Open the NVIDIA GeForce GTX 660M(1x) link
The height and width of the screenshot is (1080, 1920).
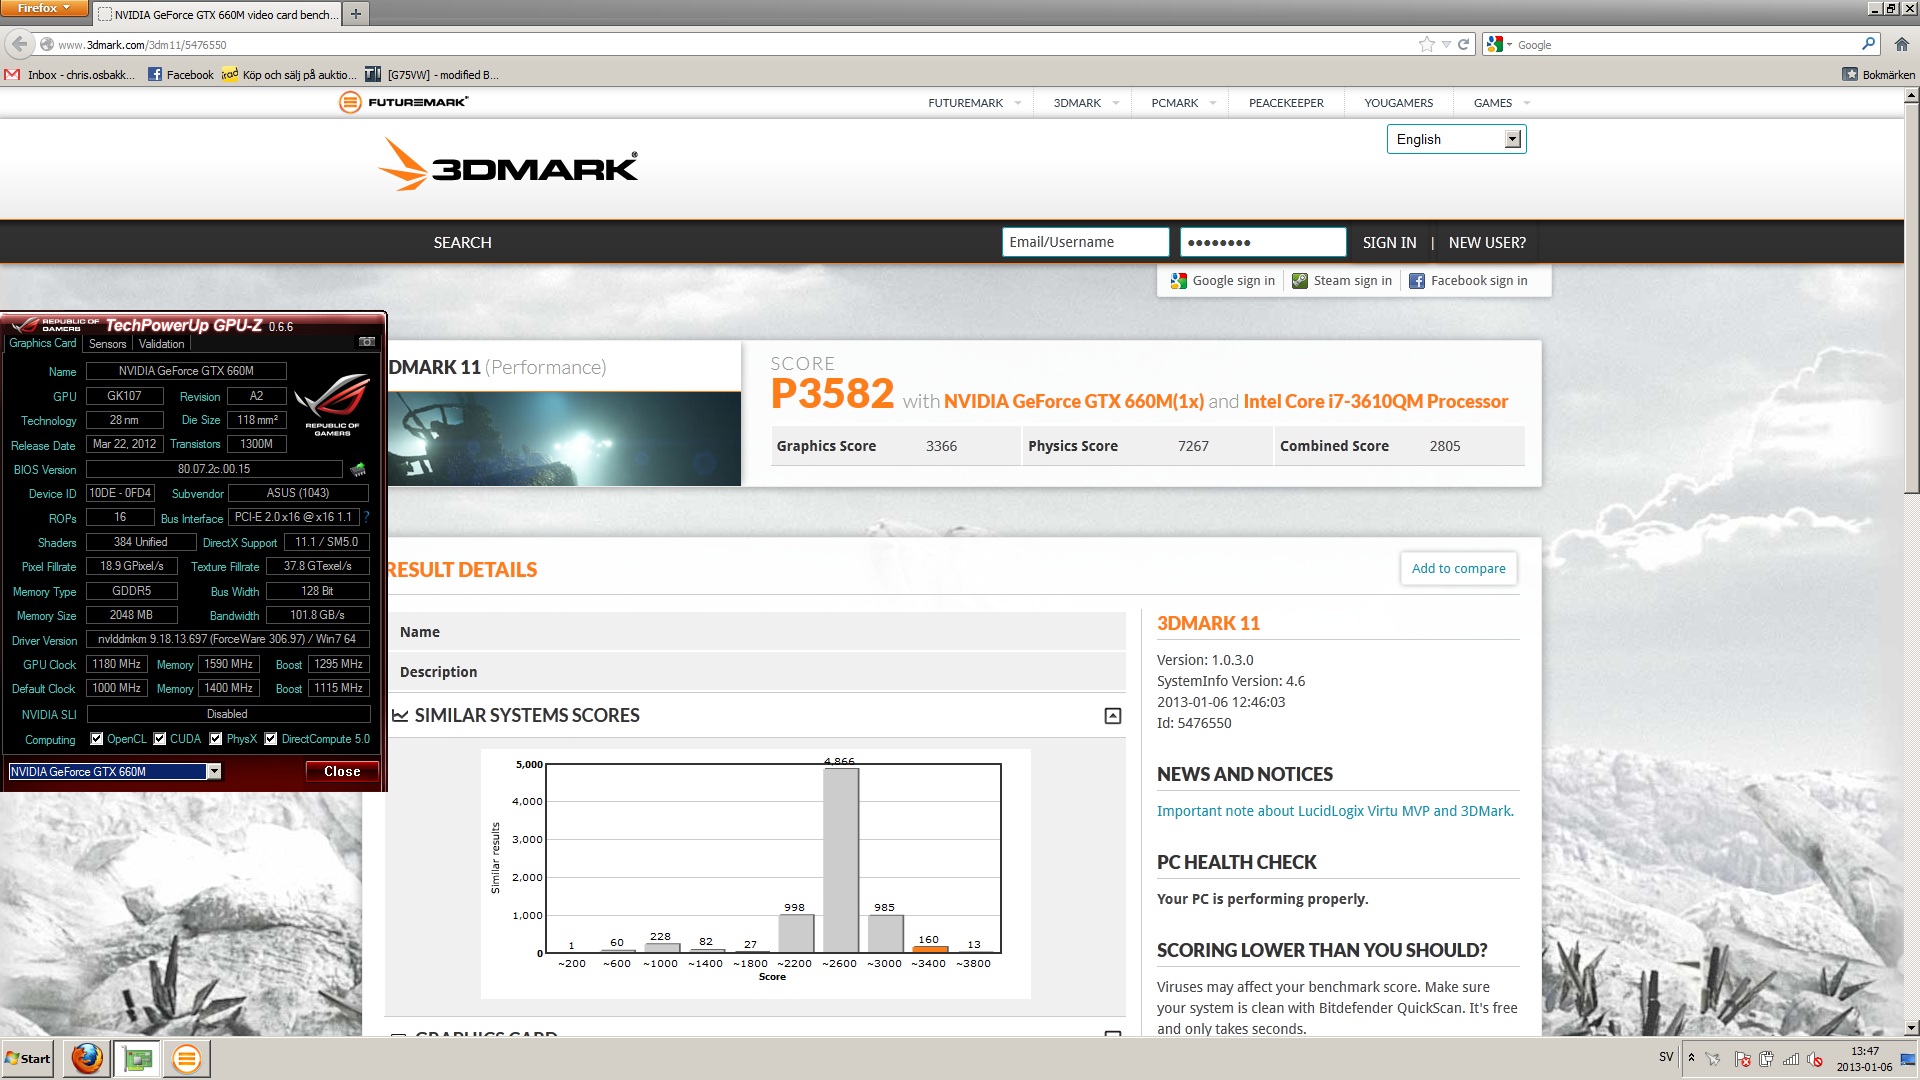point(1074,401)
